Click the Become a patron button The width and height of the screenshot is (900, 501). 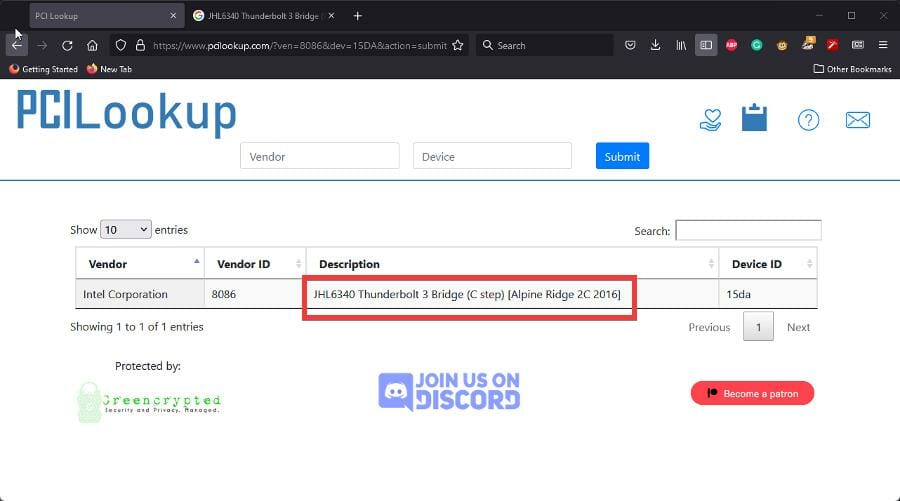point(752,393)
